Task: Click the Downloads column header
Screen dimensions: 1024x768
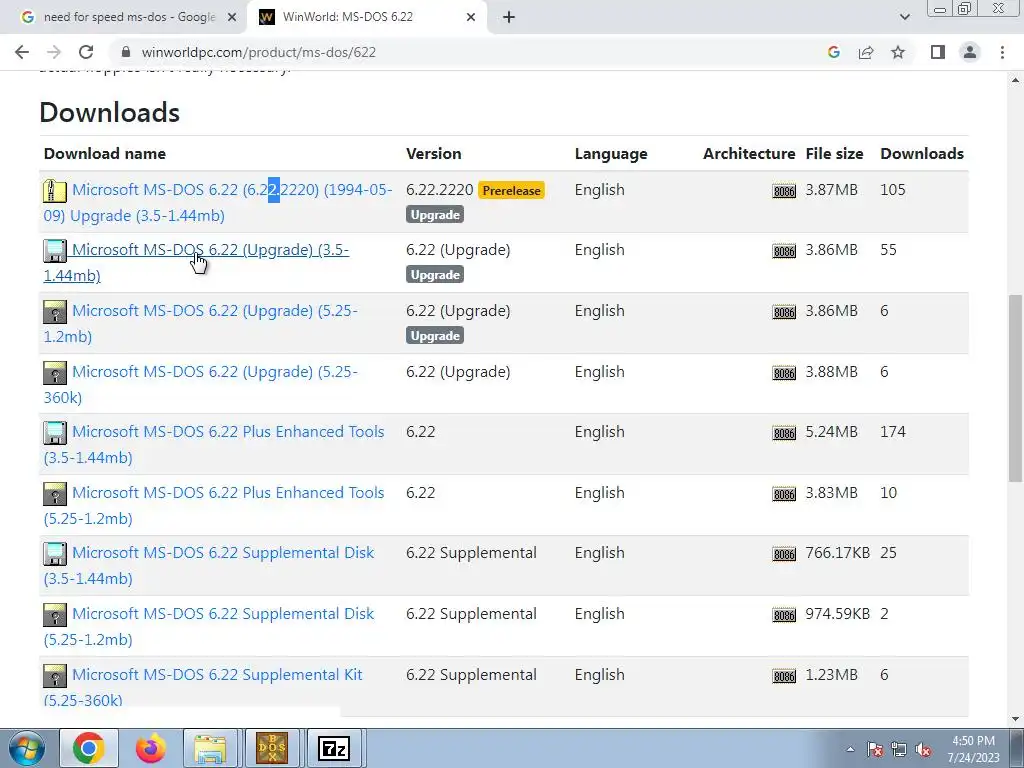Action: click(921, 153)
